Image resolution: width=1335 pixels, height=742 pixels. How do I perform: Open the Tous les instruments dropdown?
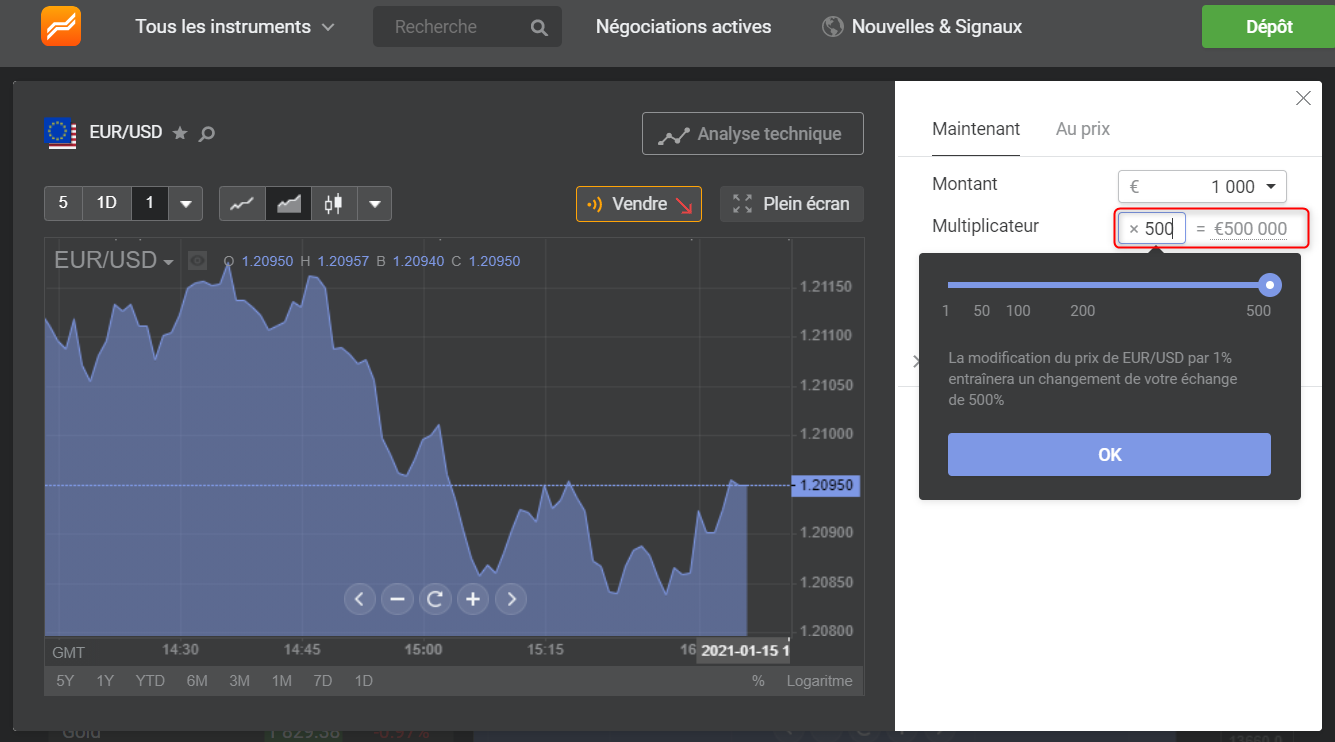(x=234, y=27)
